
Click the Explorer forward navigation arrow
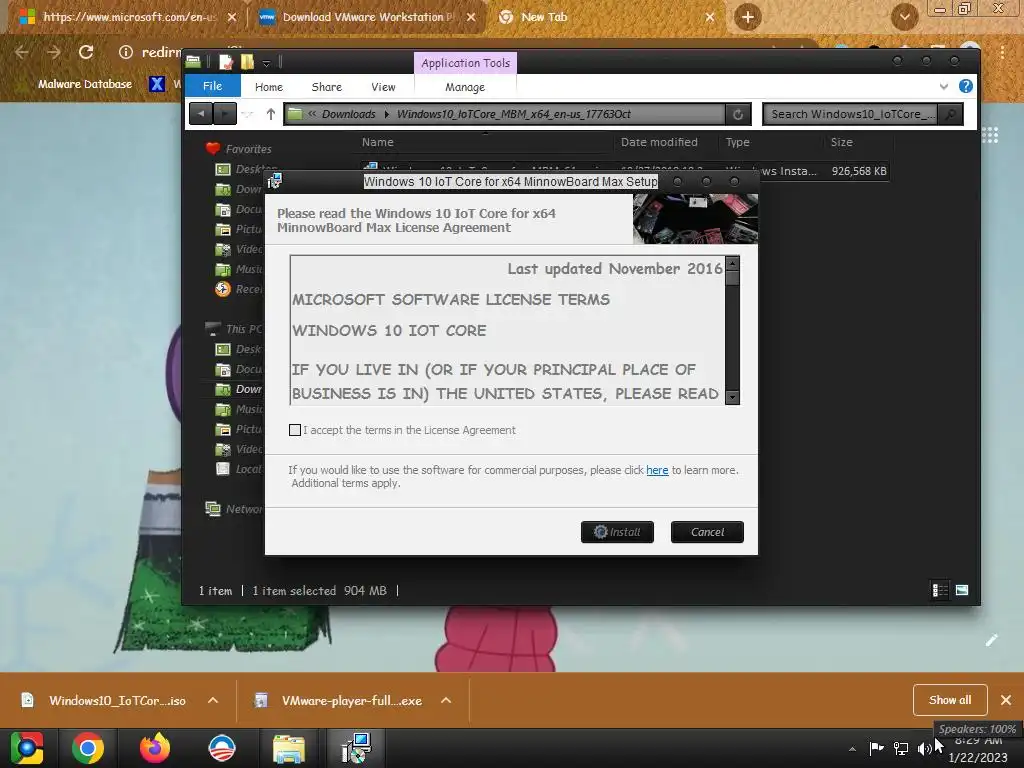[x=225, y=114]
